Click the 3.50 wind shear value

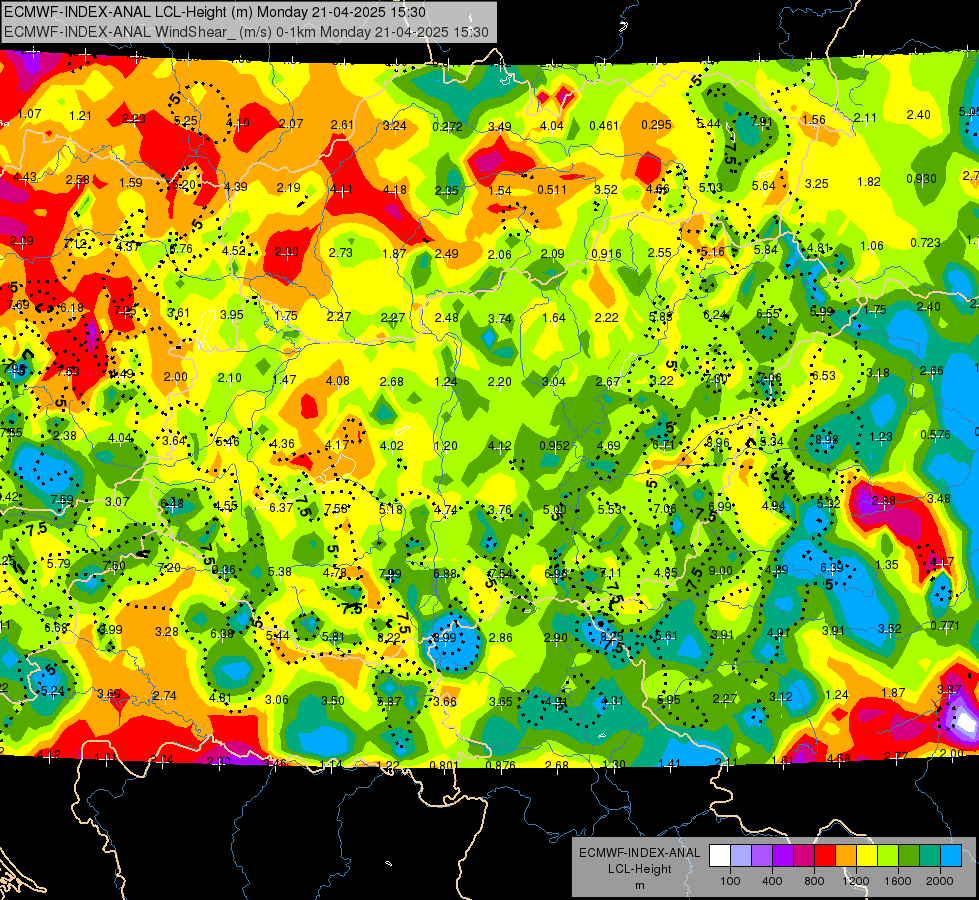333,700
